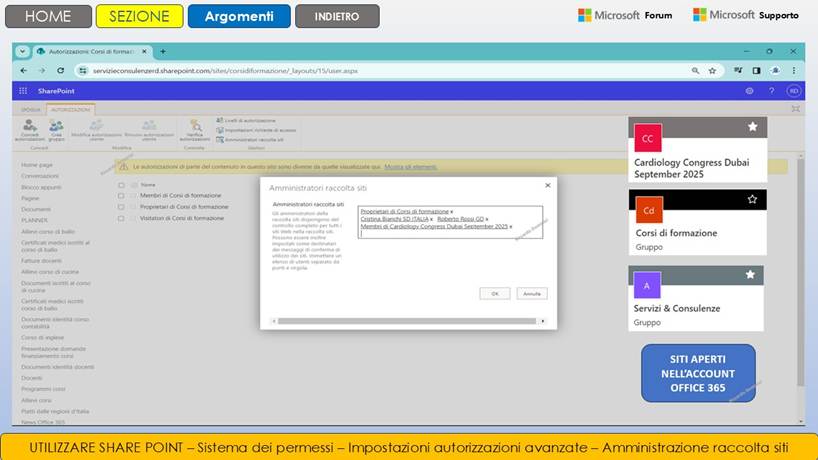Click the purple A Servizi & Consulenze tile
Screen dimensions: 818x460
[647, 285]
